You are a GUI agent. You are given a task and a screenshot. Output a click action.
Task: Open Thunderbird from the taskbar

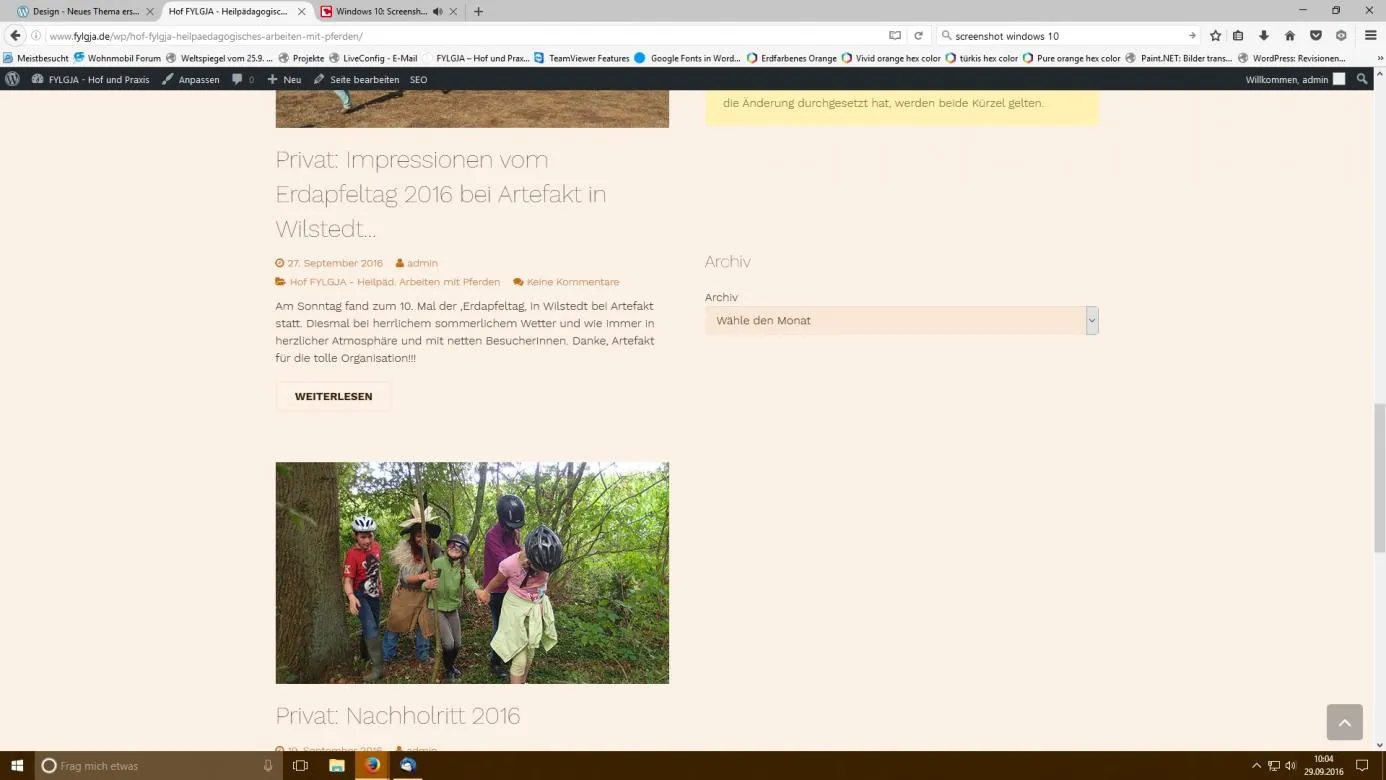(x=408, y=766)
